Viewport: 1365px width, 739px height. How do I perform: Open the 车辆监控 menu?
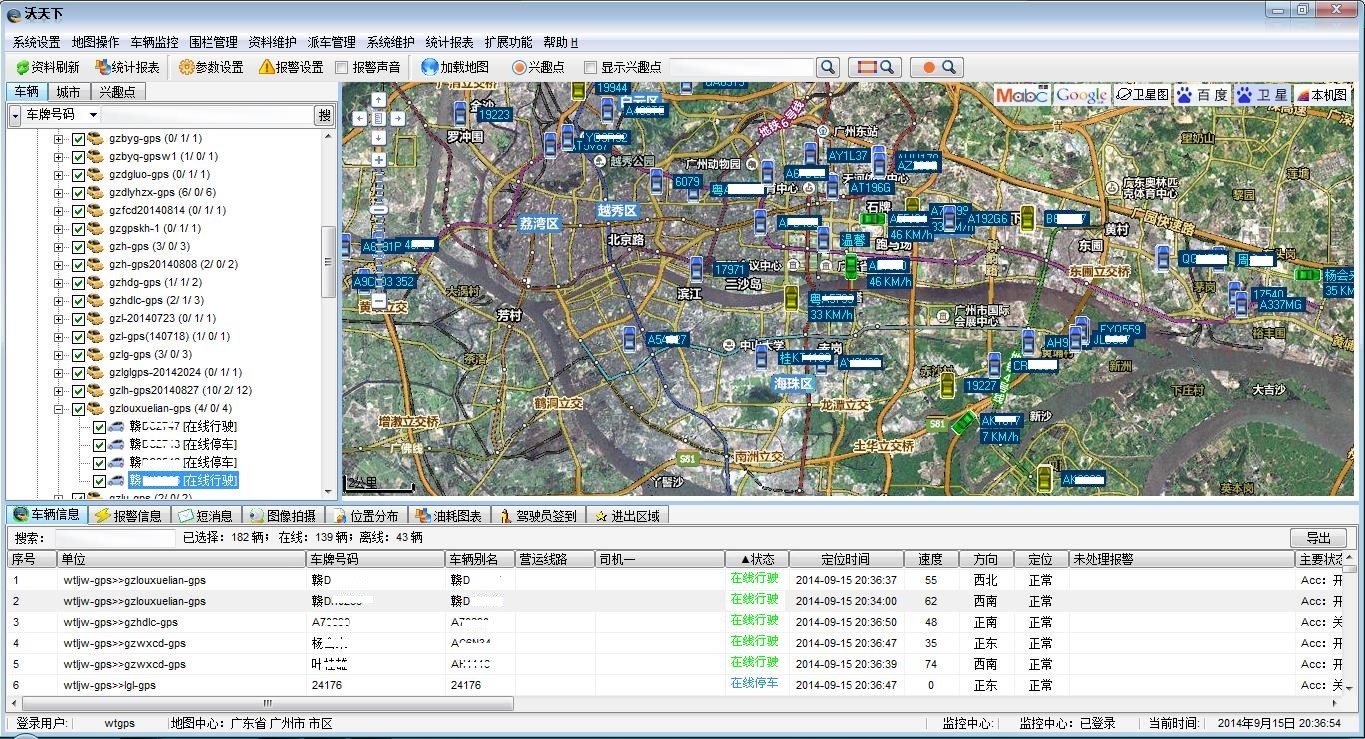click(154, 42)
